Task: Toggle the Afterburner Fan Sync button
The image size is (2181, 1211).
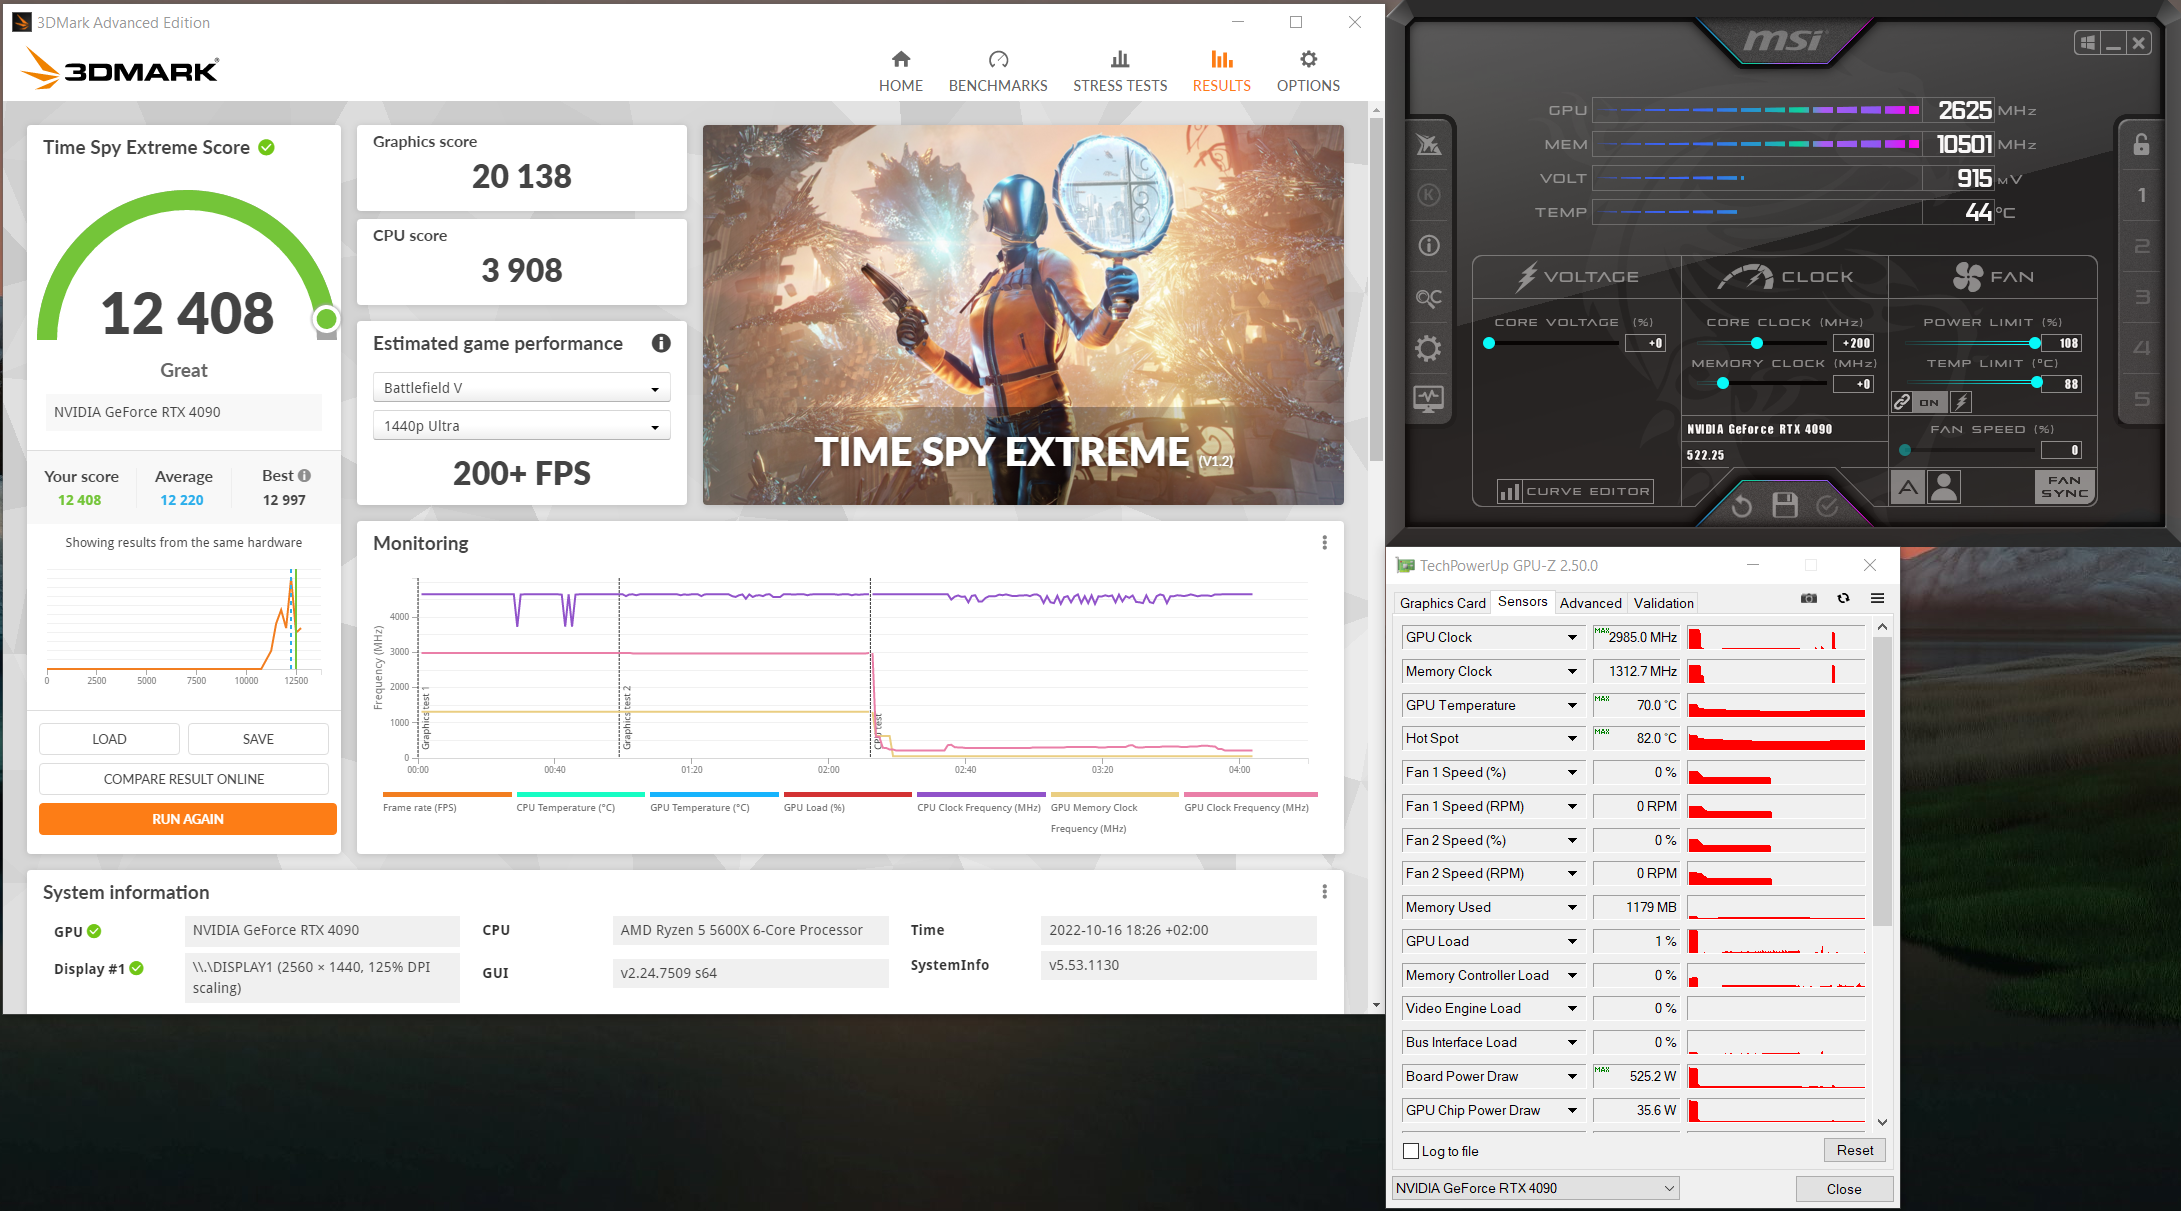Action: click(2064, 487)
